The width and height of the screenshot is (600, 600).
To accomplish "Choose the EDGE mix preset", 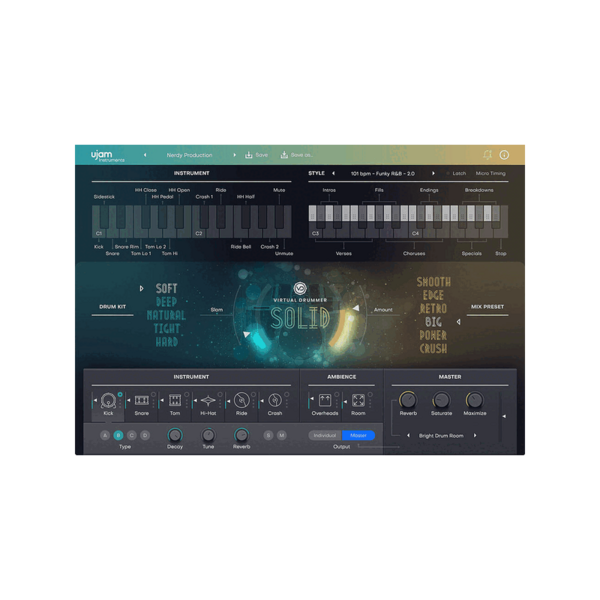I will 434,295.
